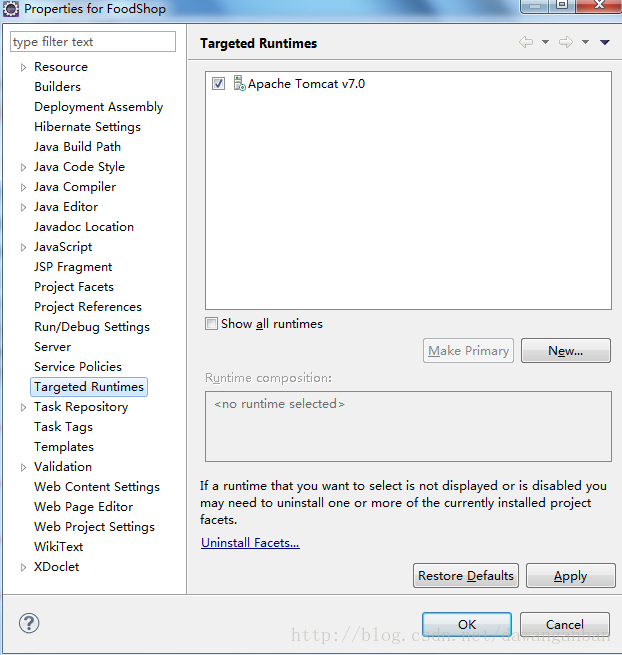Expand the Resource tree node
The image size is (622, 655).
click(23, 67)
